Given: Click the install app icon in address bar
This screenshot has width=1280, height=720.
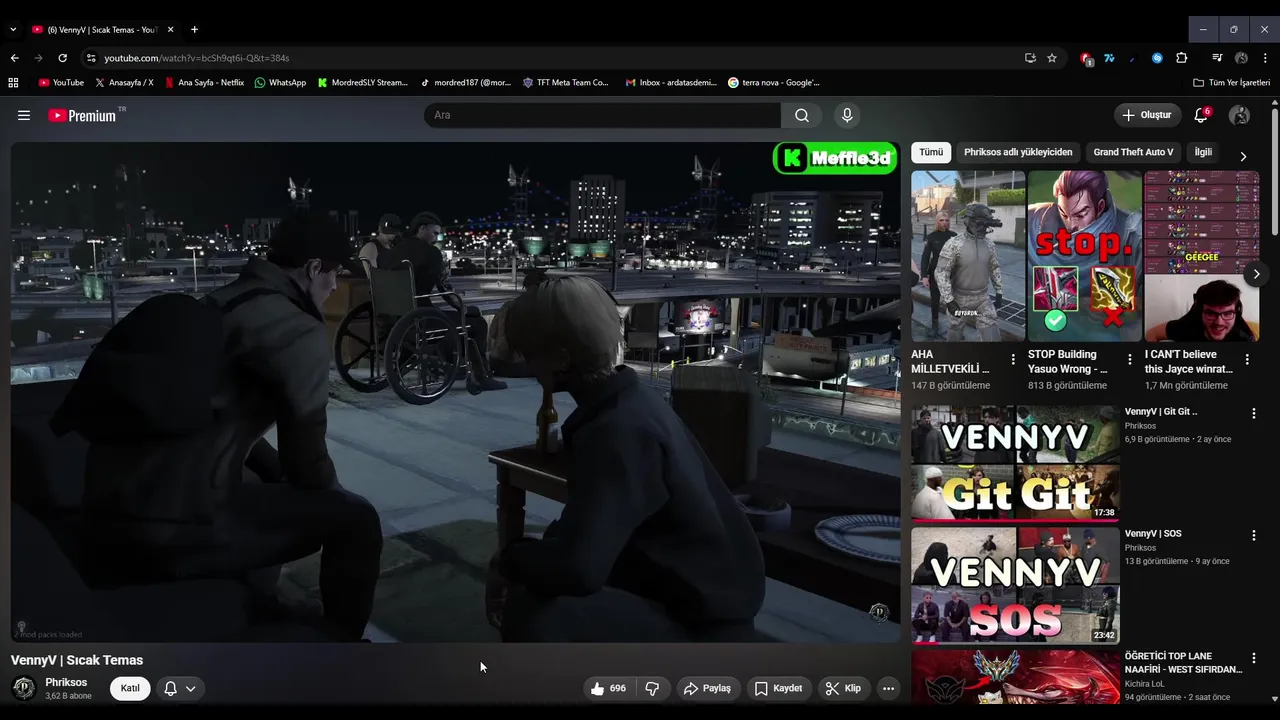Looking at the screenshot, I should pyautogui.click(x=1030, y=58).
